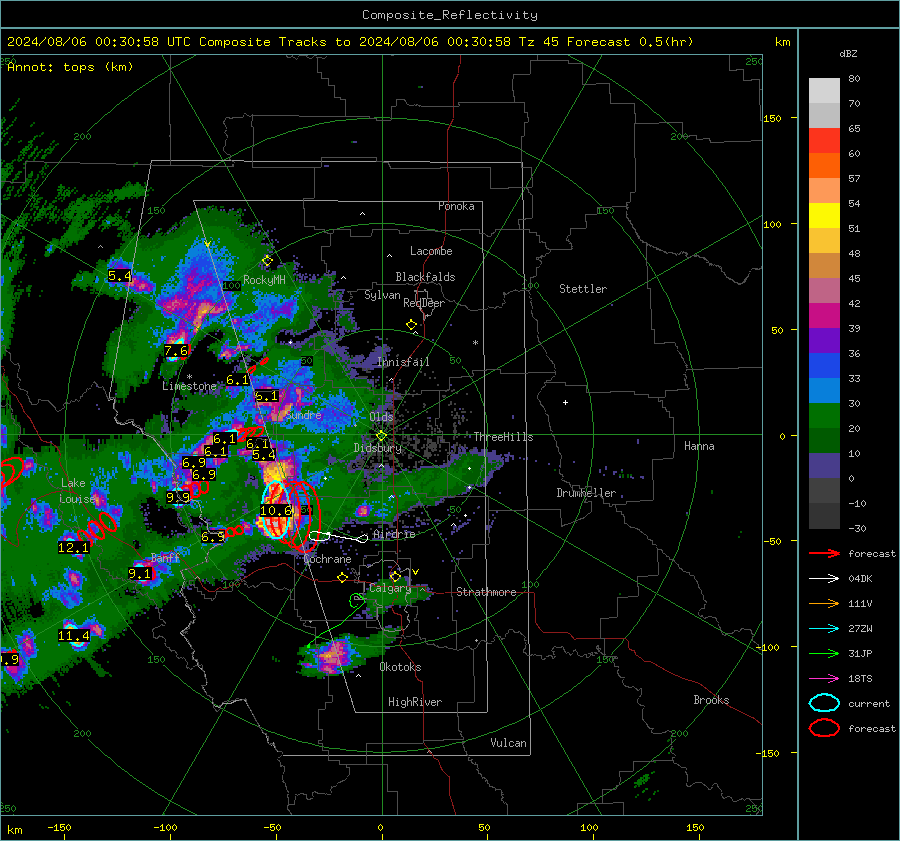The height and width of the screenshot is (841, 900).
Task: Click the RockyMH label
Action: click(264, 280)
